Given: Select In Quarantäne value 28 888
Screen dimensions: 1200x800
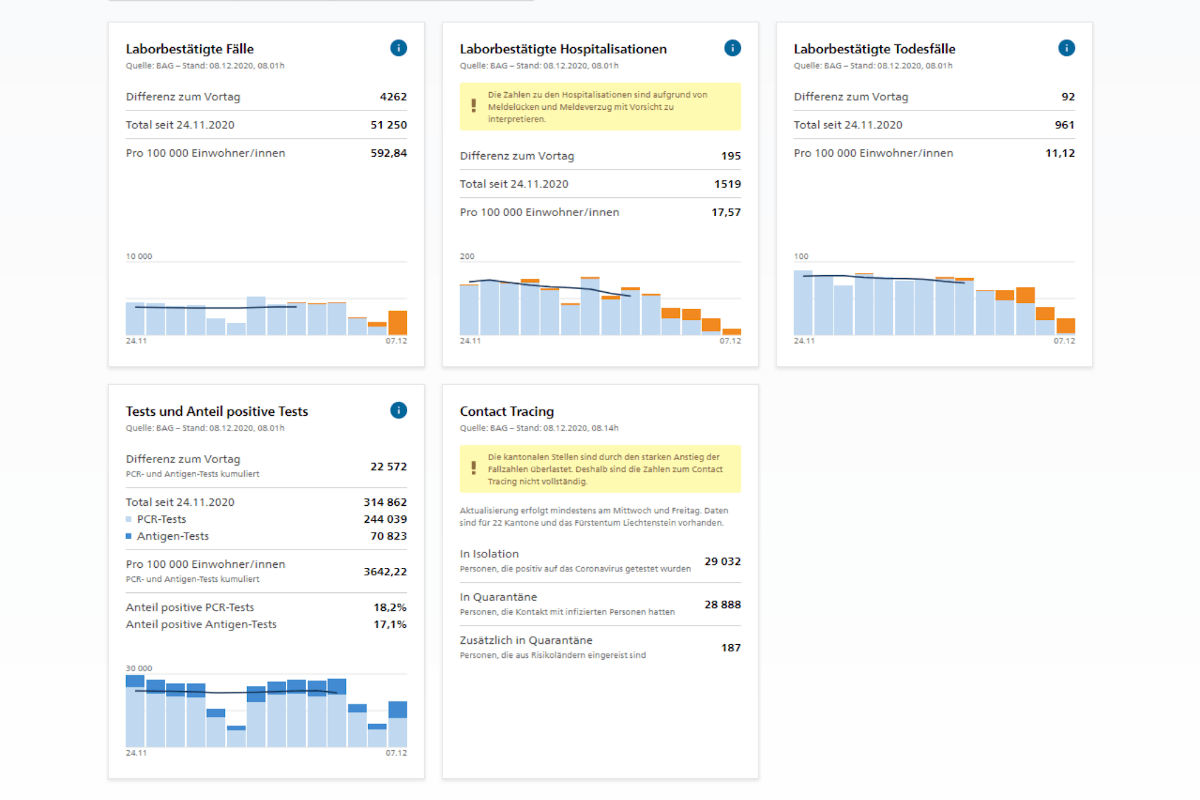Looking at the screenshot, I should pyautogui.click(x=723, y=604).
